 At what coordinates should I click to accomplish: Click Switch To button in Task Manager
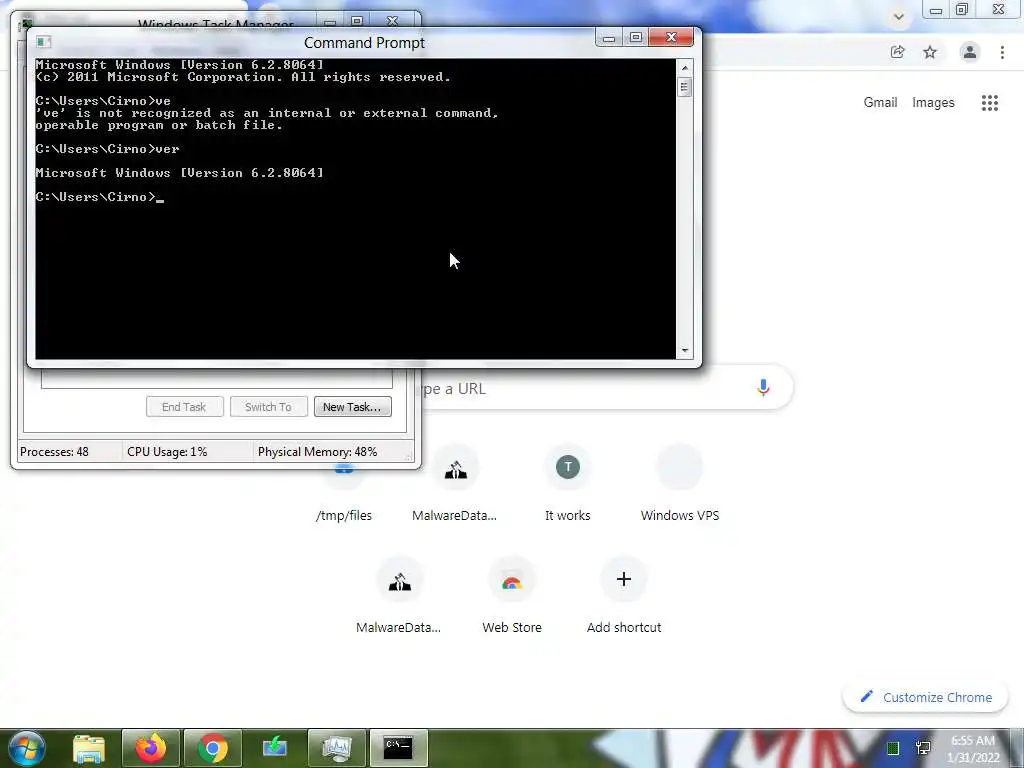point(268,407)
